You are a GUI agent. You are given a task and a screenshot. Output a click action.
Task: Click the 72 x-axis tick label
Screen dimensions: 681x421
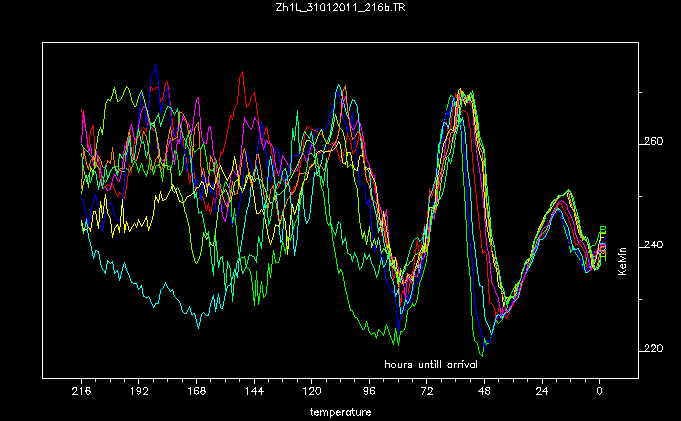[x=427, y=394]
